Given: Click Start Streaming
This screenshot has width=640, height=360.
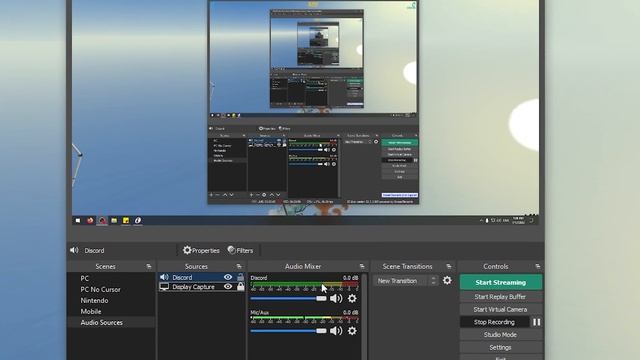Looking at the screenshot, I should click(x=501, y=282).
